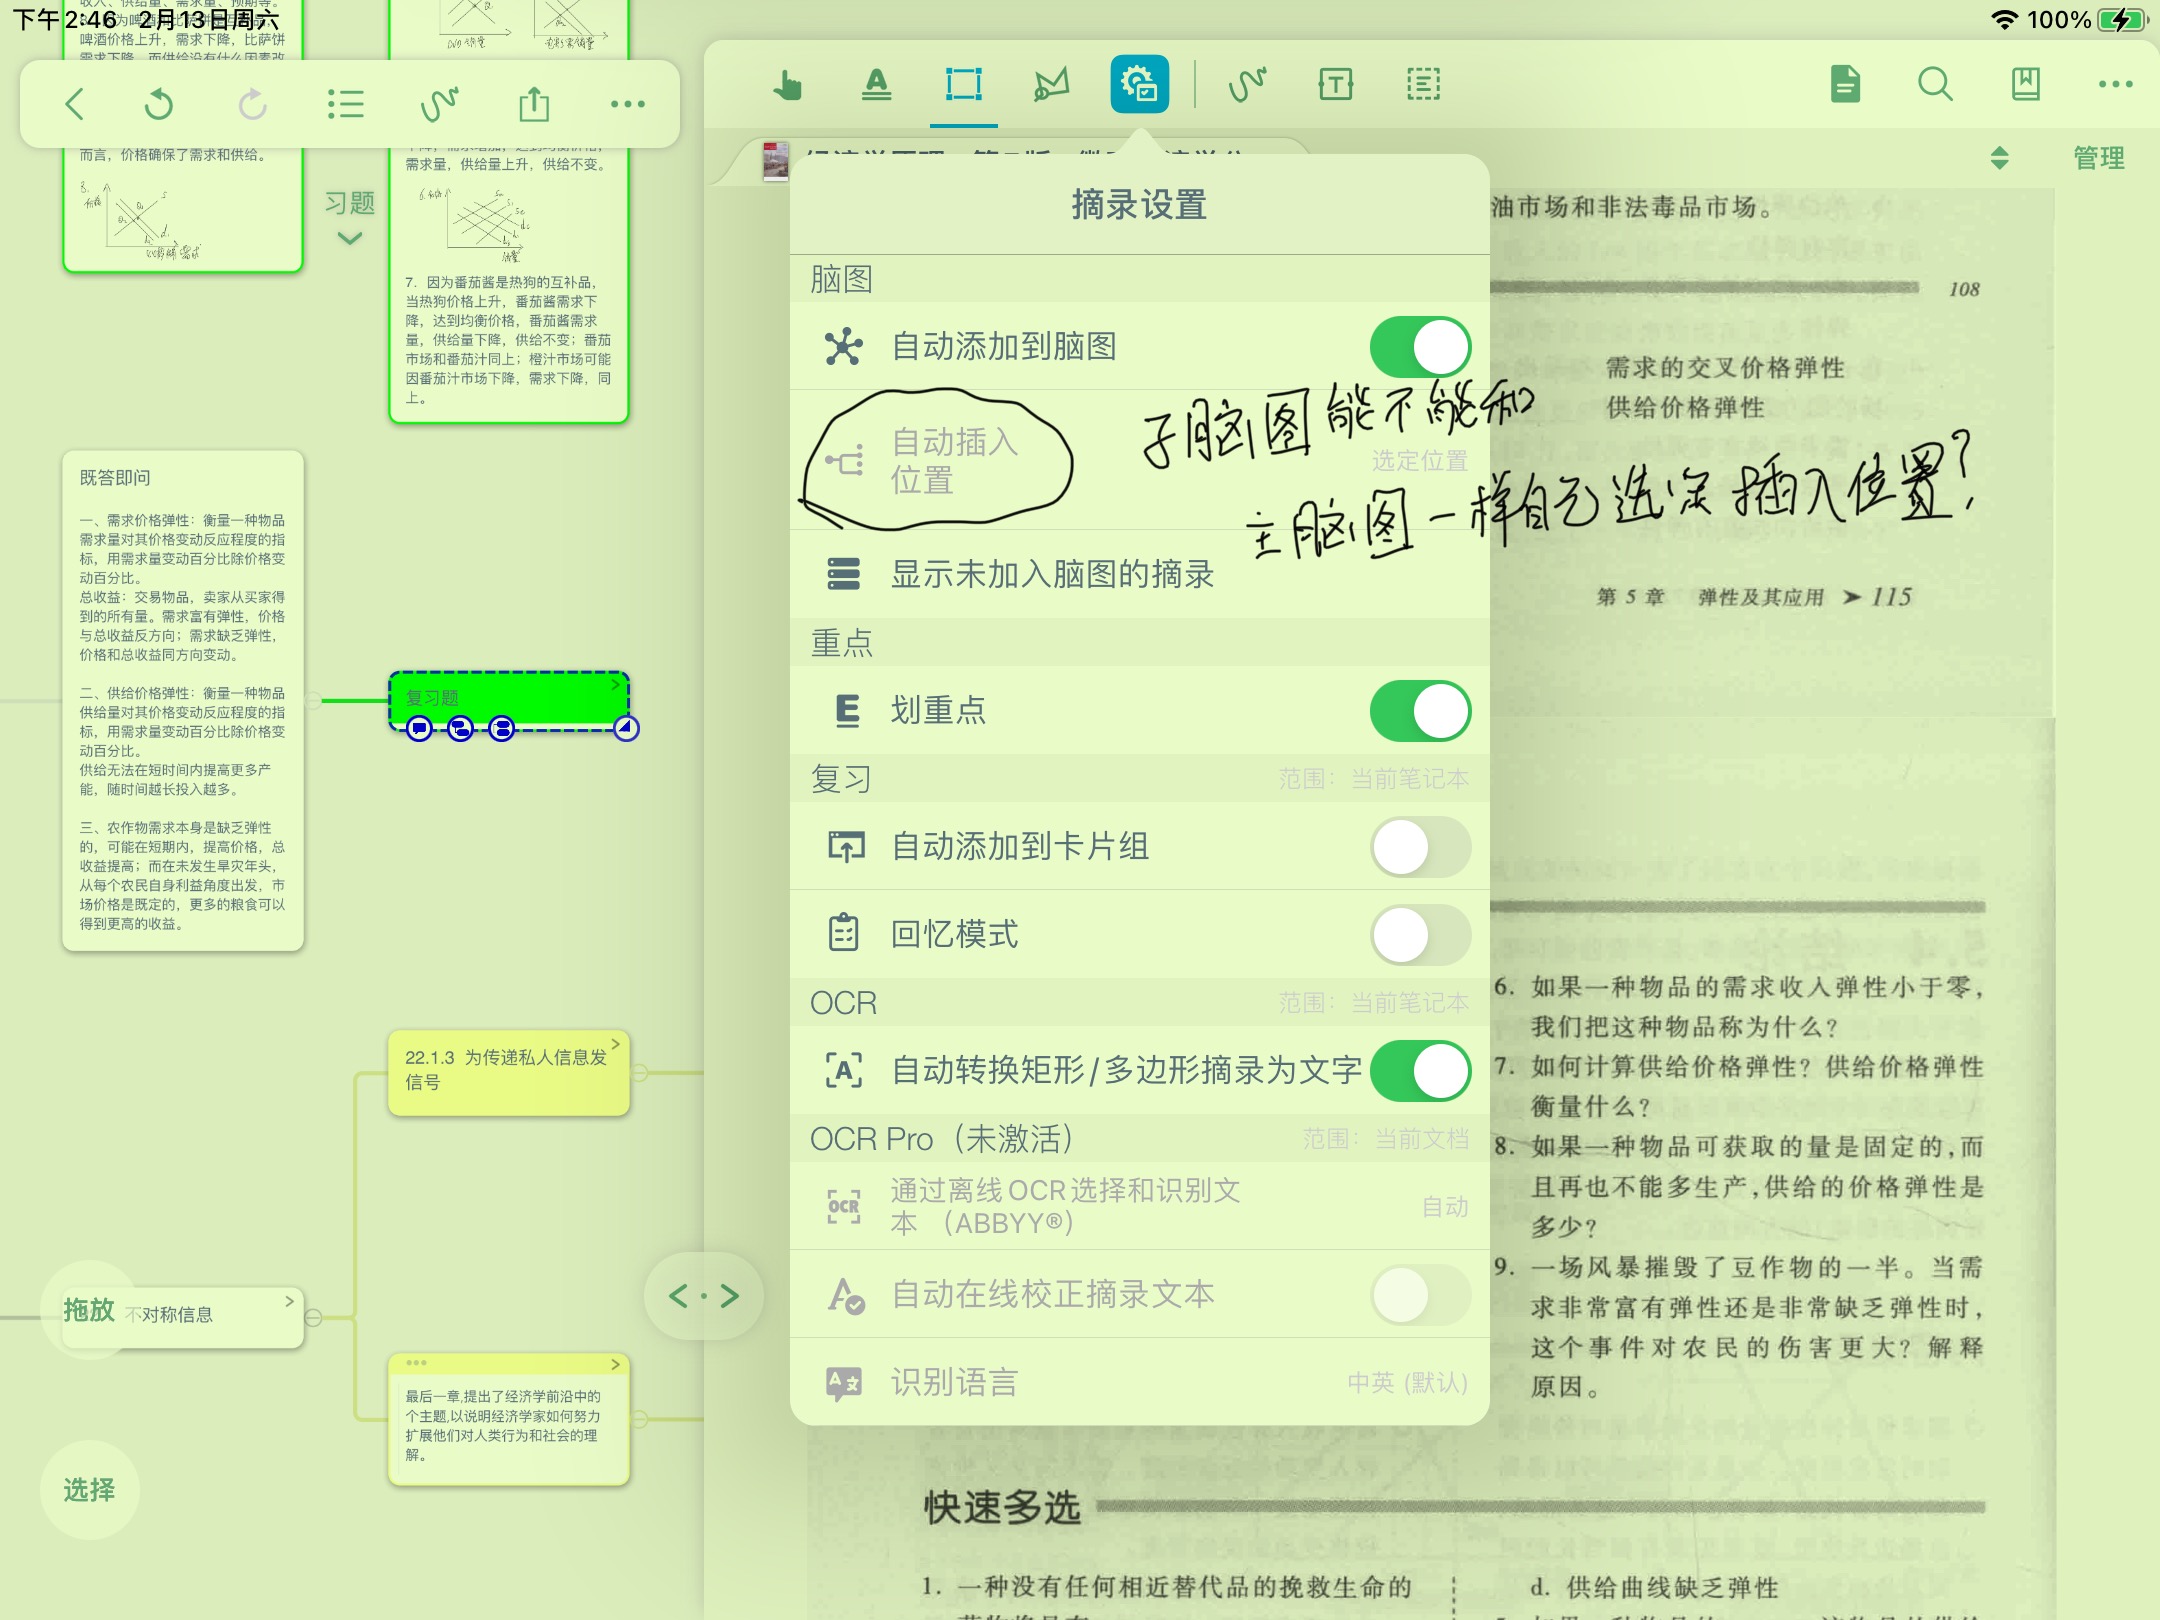The width and height of the screenshot is (2160, 1620).
Task: Enable 回忆模式 switch
Action: [1420, 935]
